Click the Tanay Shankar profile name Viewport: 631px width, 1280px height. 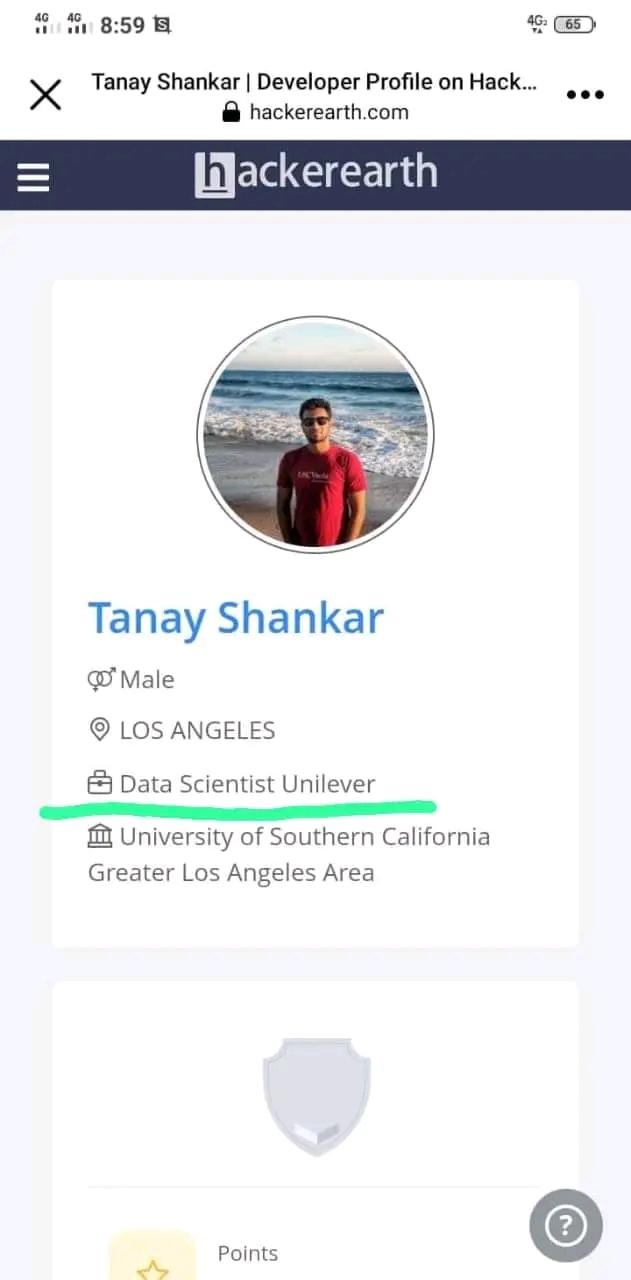[x=236, y=618]
